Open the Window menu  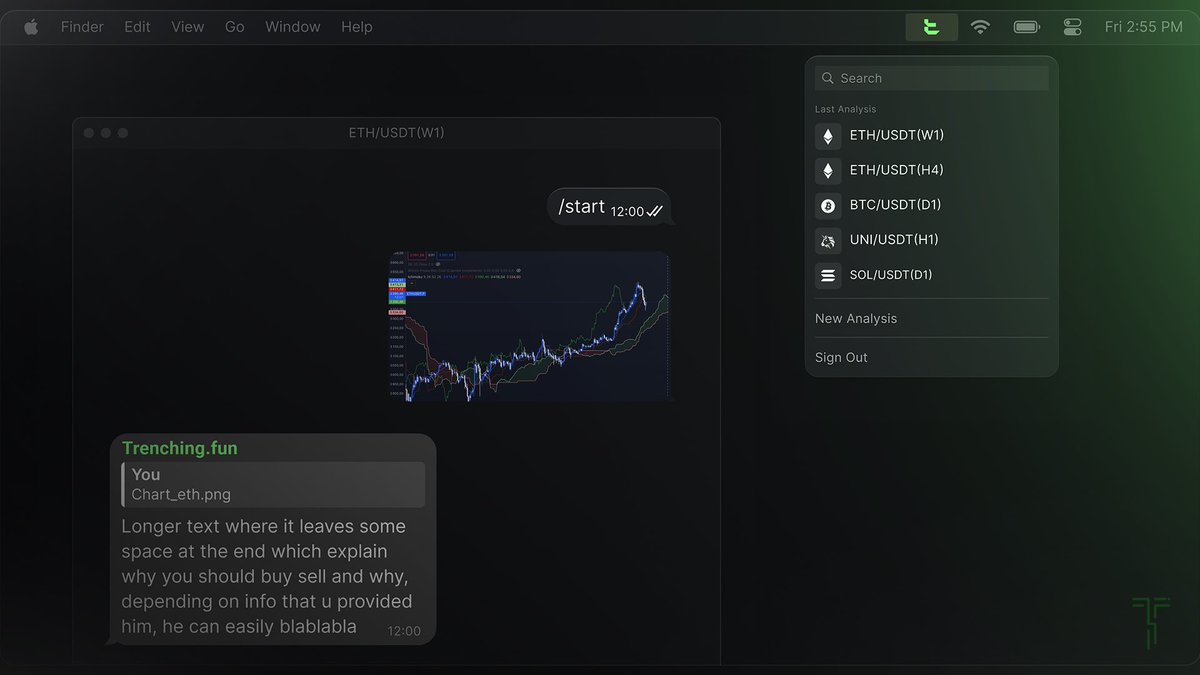(293, 27)
